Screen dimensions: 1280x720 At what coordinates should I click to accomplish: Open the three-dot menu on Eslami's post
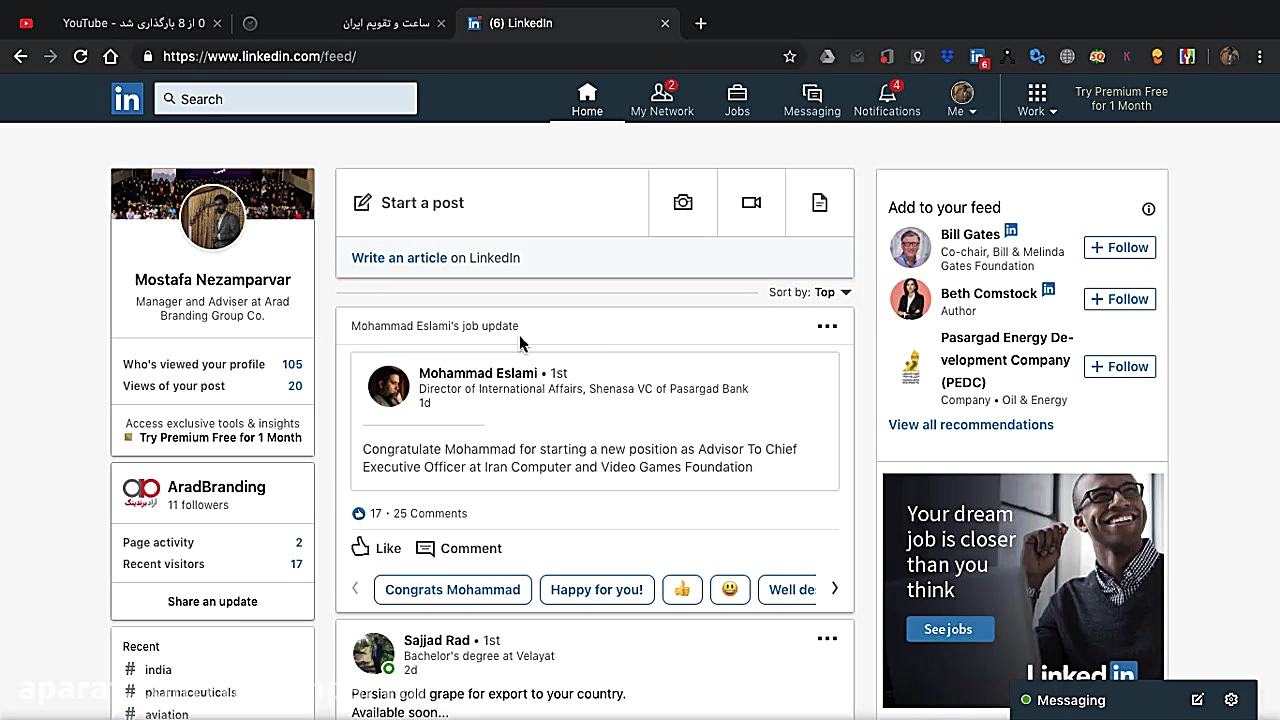827,325
